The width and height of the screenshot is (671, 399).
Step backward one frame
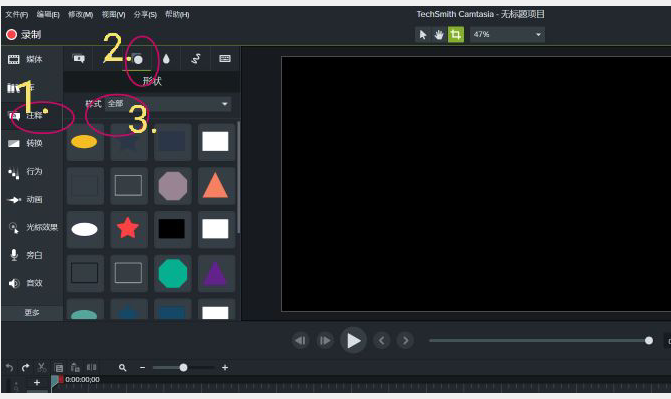click(x=300, y=341)
